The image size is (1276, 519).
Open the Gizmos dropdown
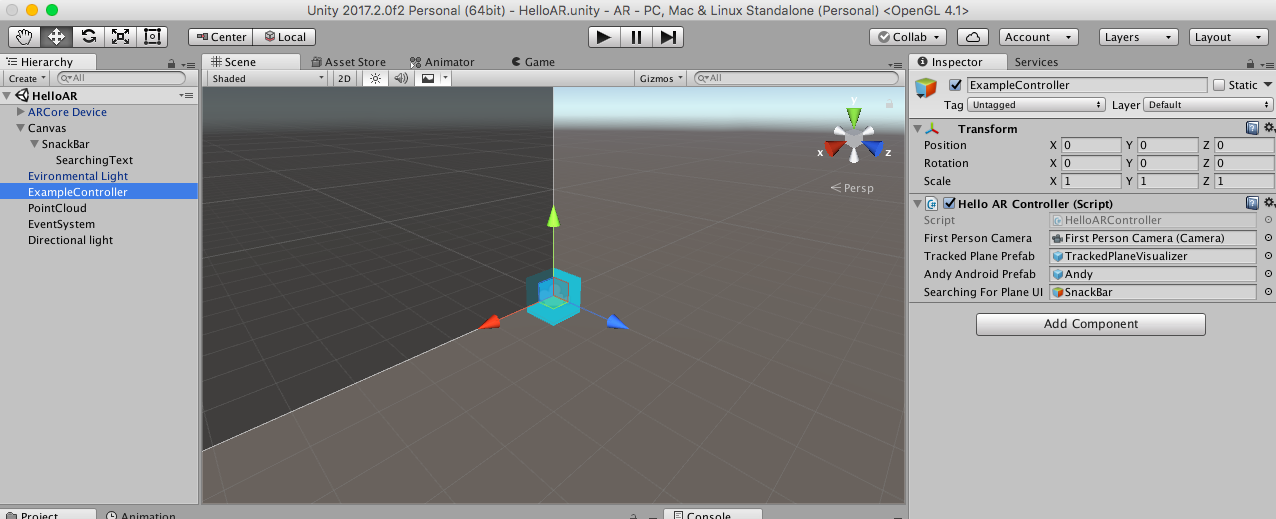(x=662, y=78)
